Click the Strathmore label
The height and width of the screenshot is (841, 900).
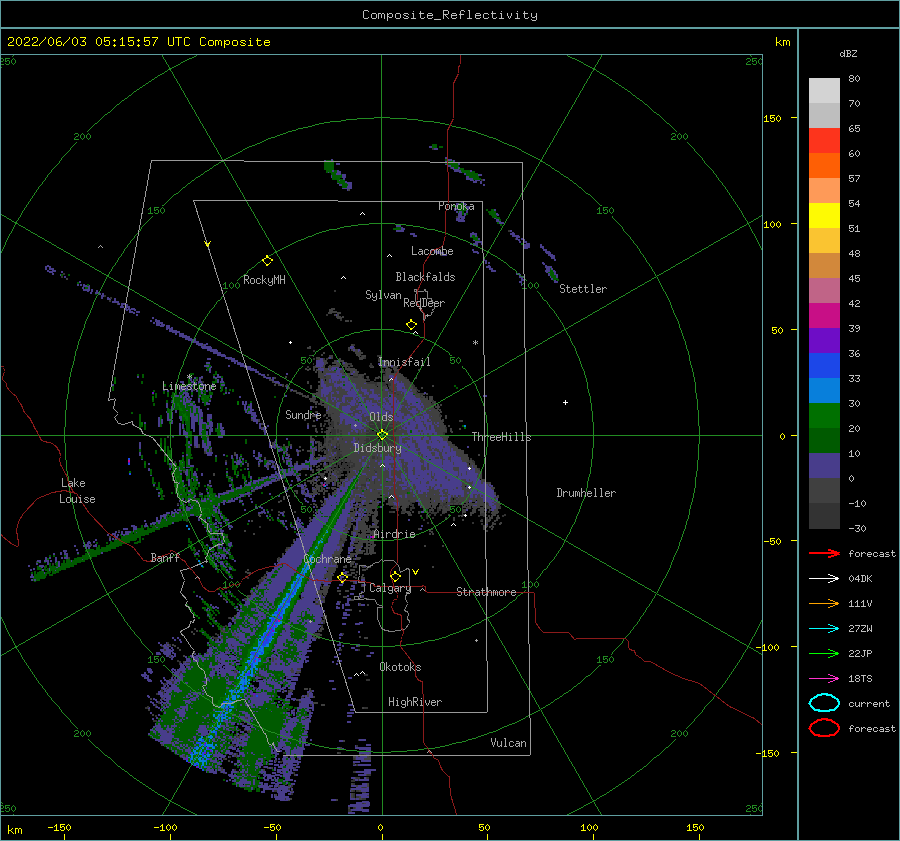pos(486,592)
